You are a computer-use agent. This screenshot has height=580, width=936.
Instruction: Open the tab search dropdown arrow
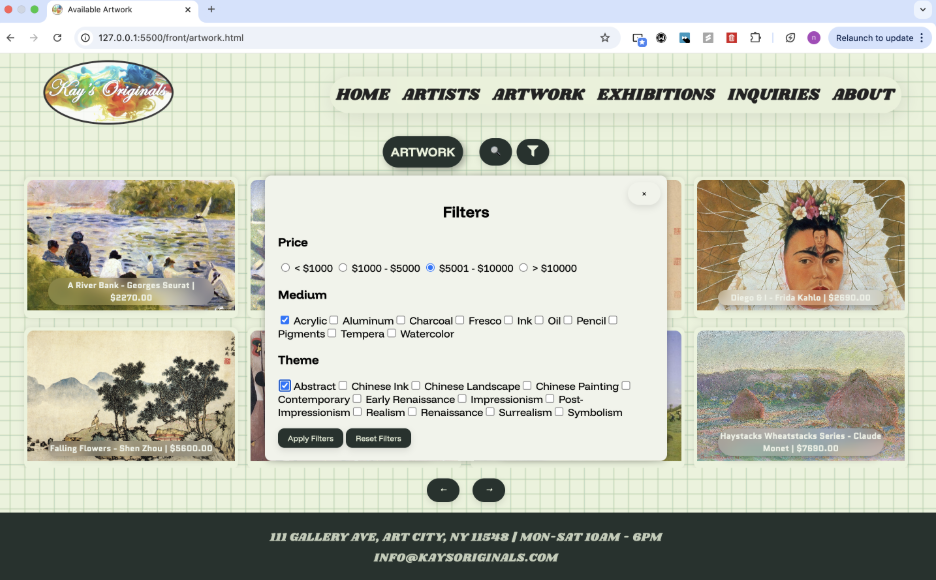tap(922, 10)
